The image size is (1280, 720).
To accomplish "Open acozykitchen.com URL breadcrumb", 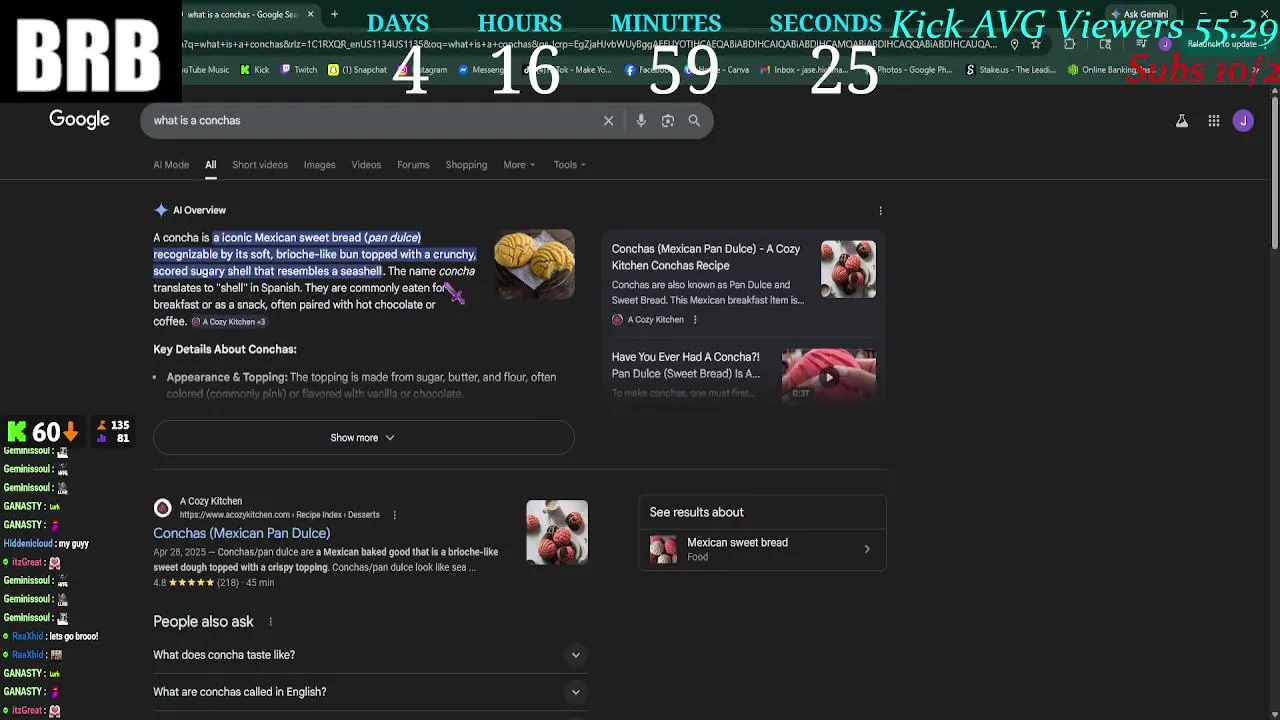I will pos(279,515).
